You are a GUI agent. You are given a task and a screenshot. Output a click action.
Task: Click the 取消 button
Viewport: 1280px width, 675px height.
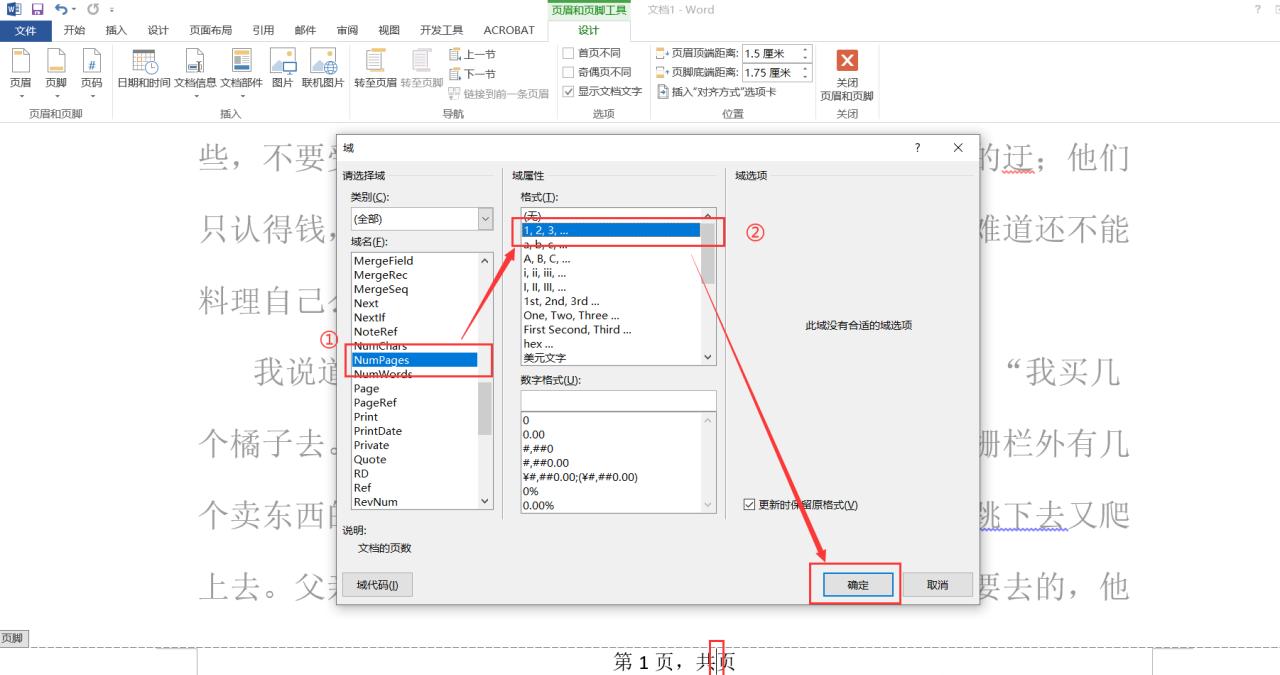point(937,585)
